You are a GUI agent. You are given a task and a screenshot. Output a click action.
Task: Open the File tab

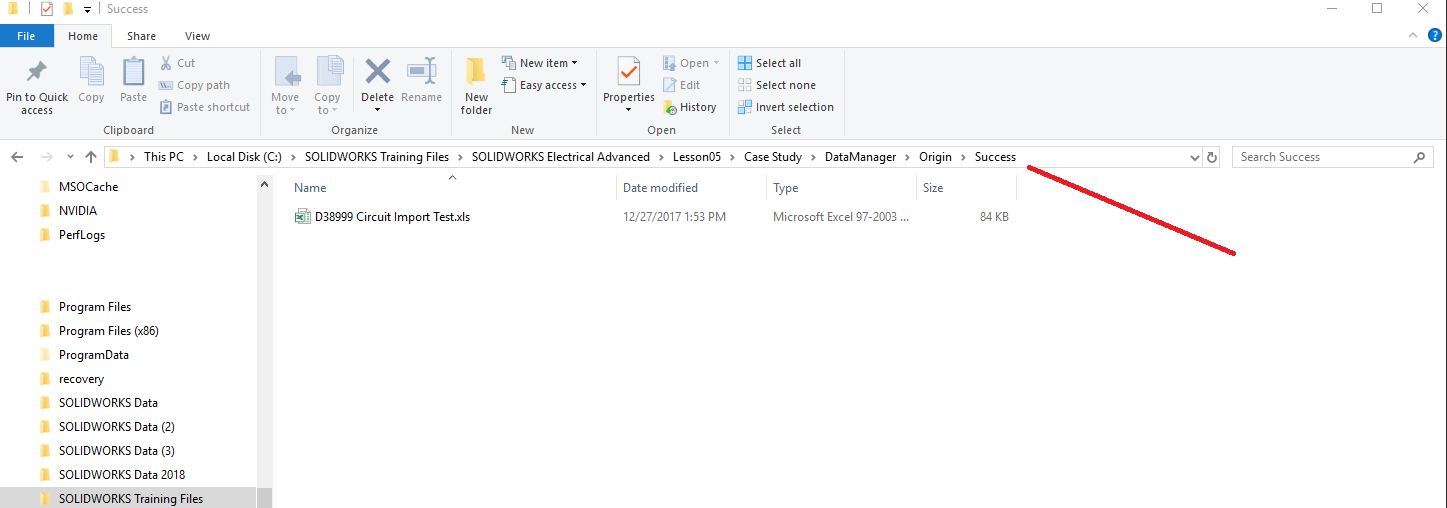tap(27, 36)
